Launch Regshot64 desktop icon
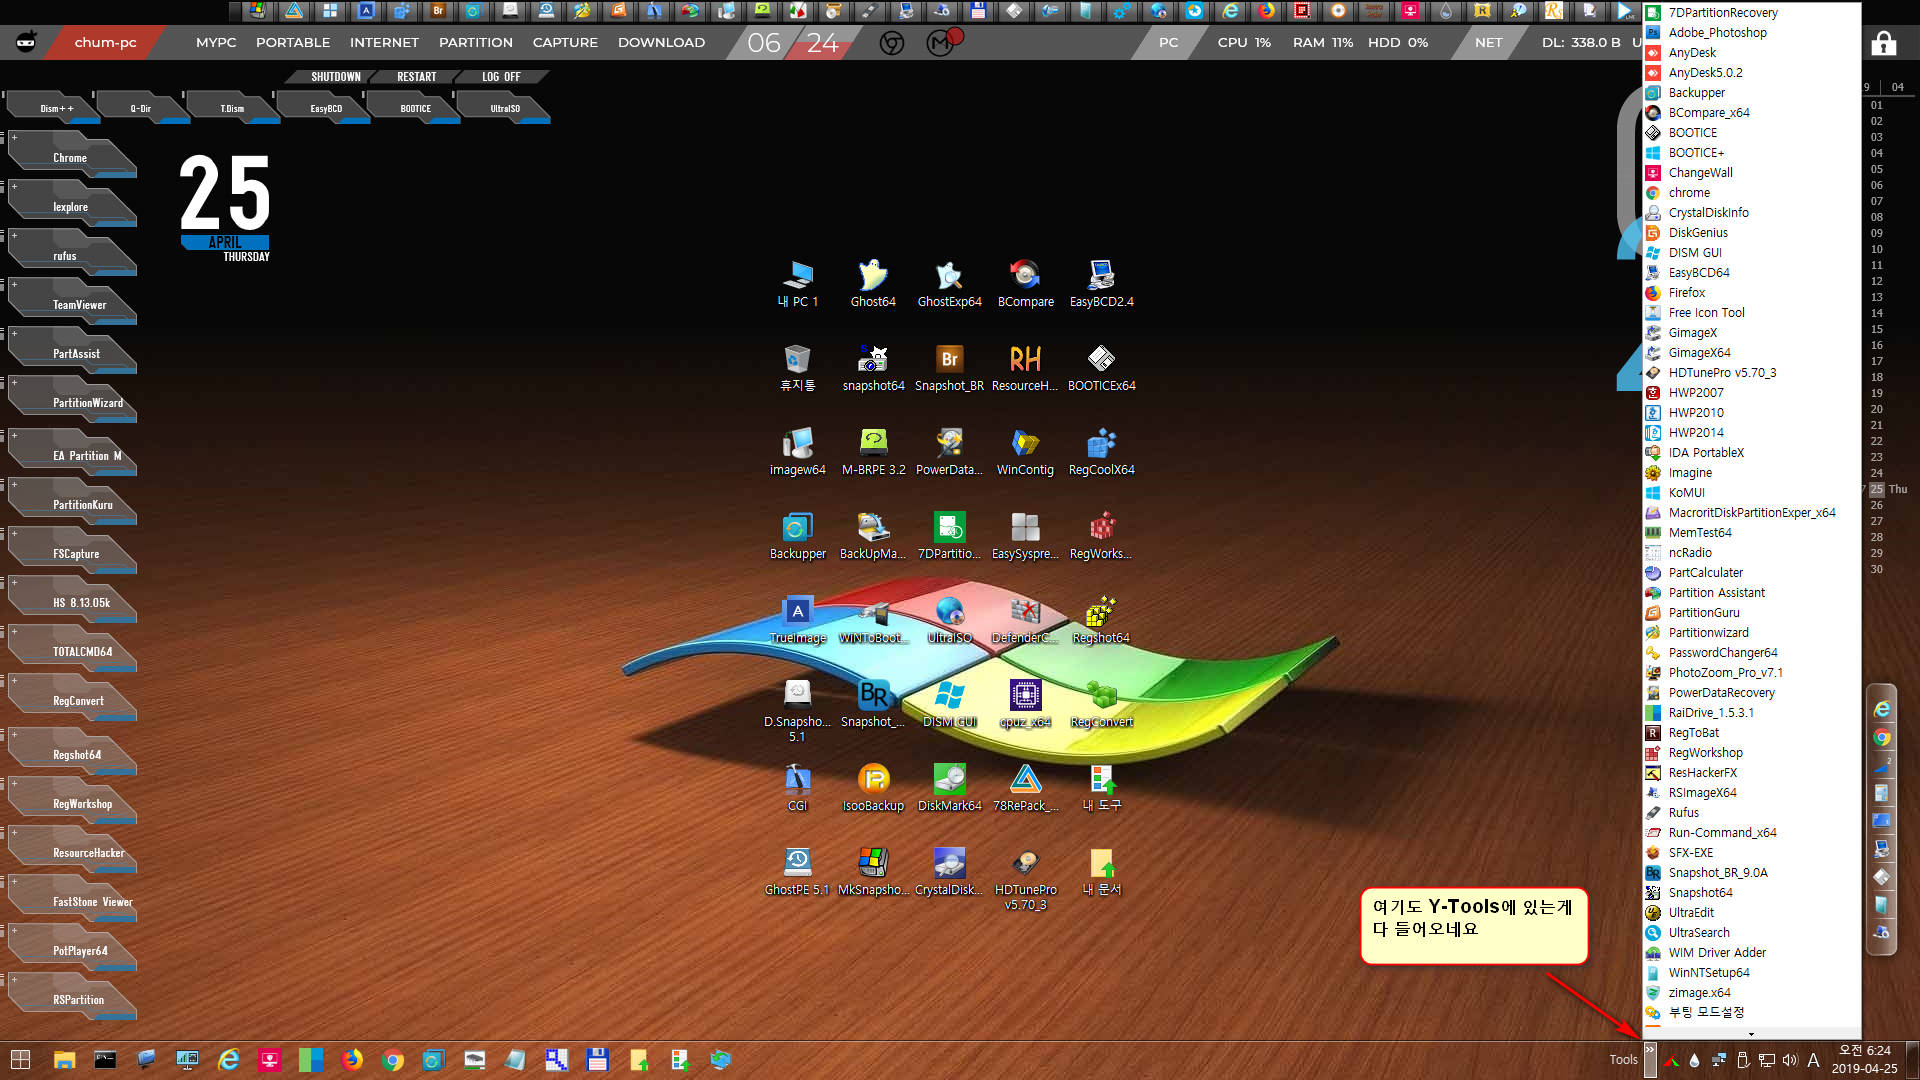This screenshot has height=1080, width=1920. (1101, 619)
